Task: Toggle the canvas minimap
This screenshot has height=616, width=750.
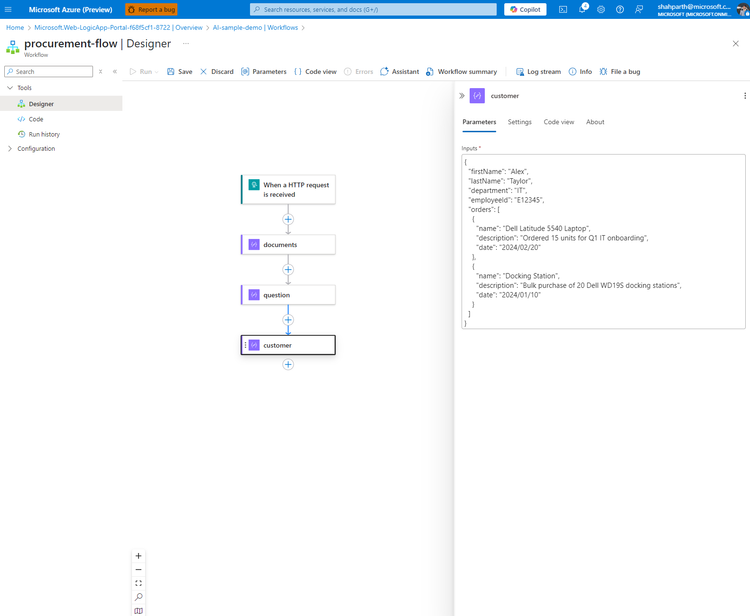Action: click(x=138, y=611)
